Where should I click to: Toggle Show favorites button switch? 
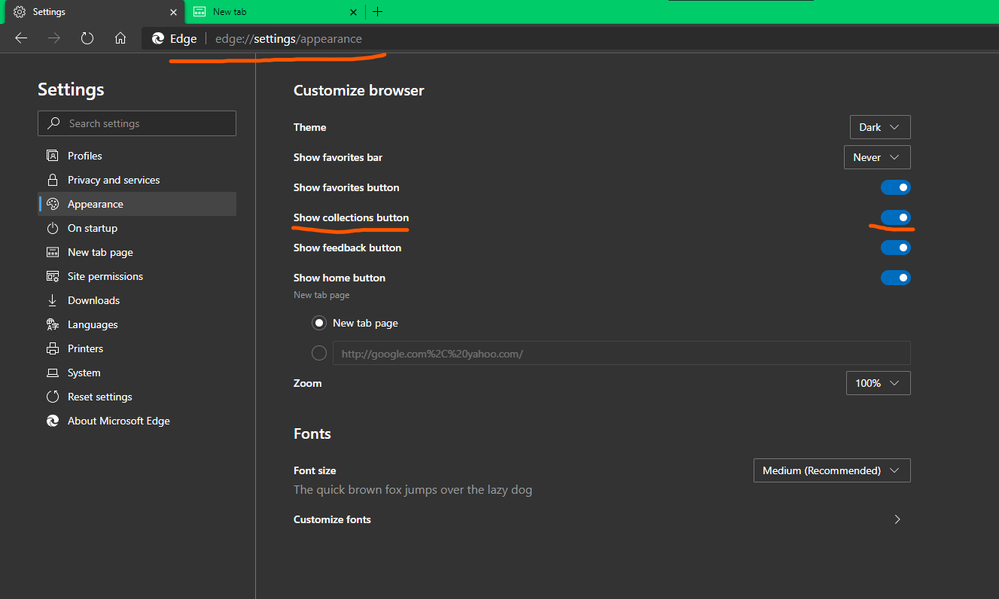tap(895, 187)
